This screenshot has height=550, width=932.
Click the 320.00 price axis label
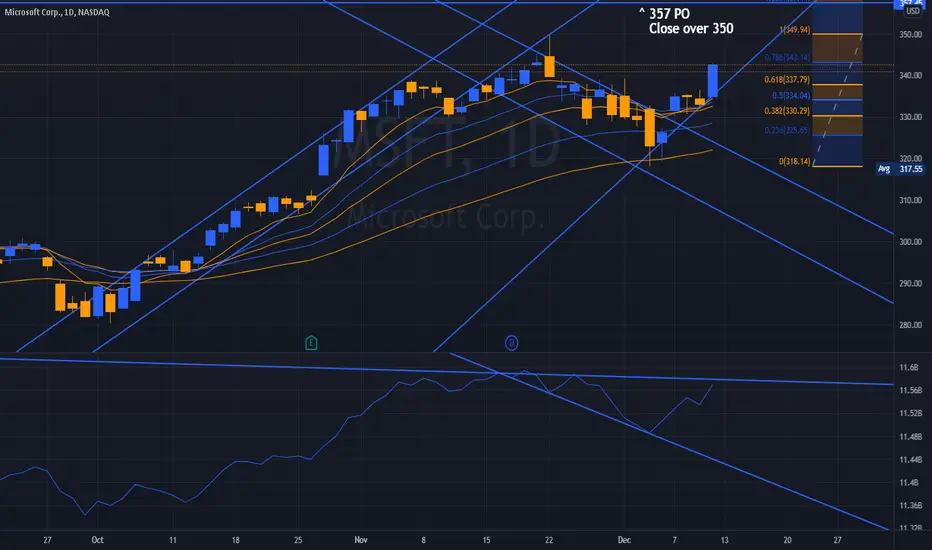pos(911,159)
